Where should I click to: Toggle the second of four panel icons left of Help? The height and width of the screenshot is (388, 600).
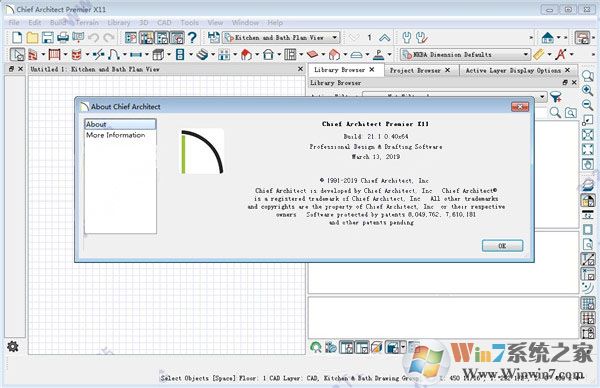146,37
